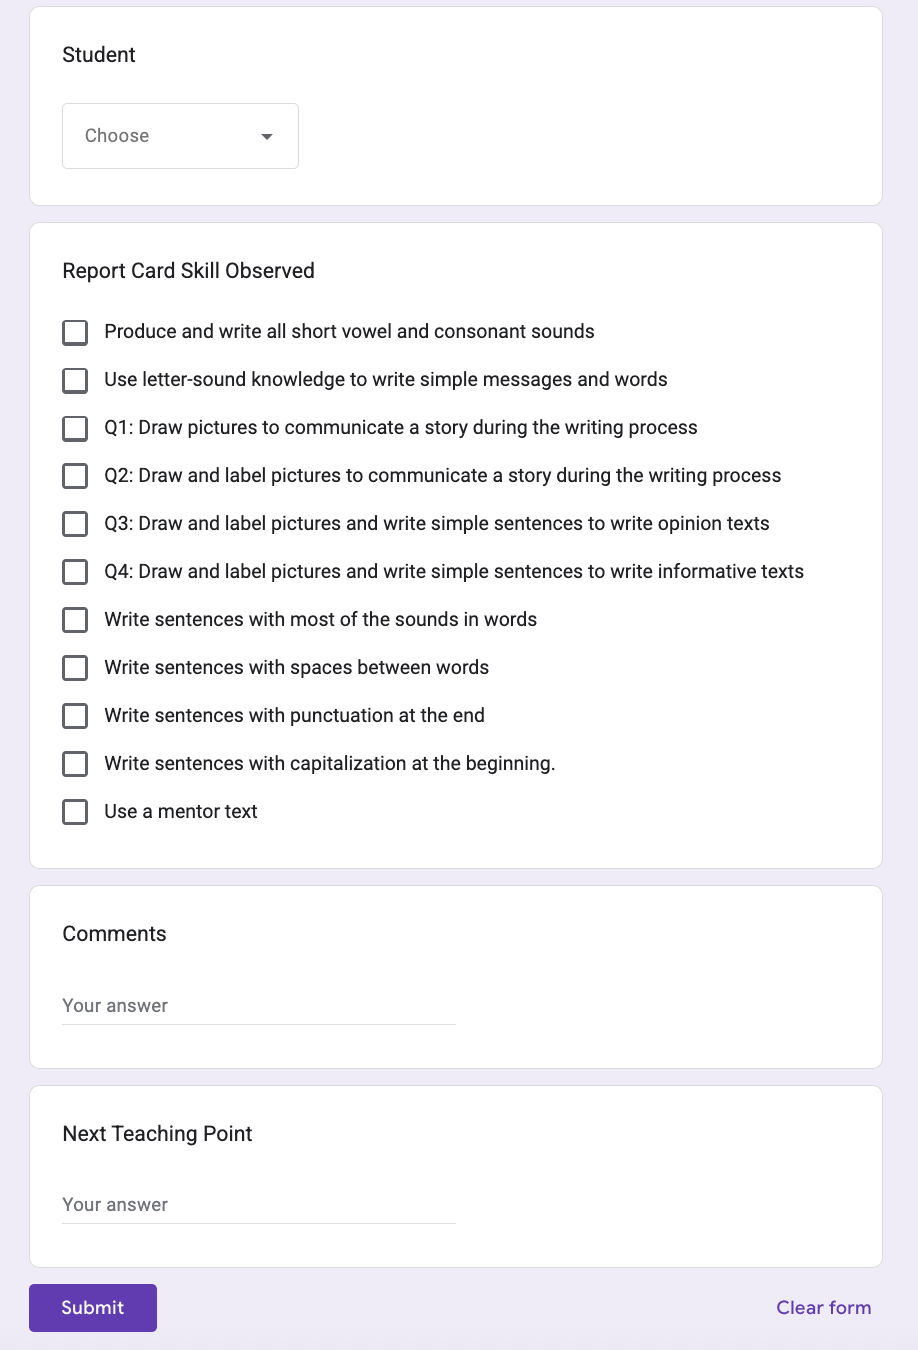Check 'most of the sounds in words' box

click(x=75, y=620)
